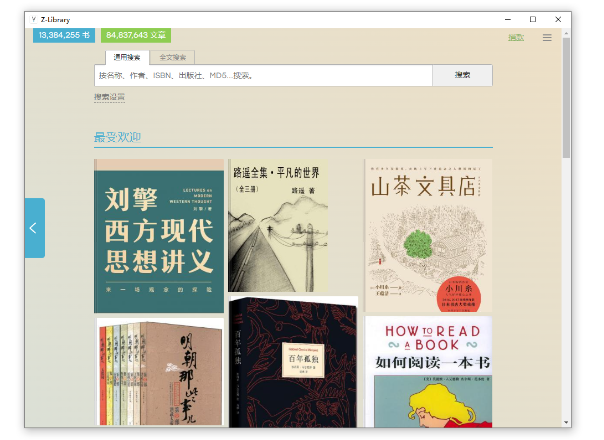The image size is (604, 440).
Task: Switch to the 通用搜索 tab
Action: tap(127, 57)
